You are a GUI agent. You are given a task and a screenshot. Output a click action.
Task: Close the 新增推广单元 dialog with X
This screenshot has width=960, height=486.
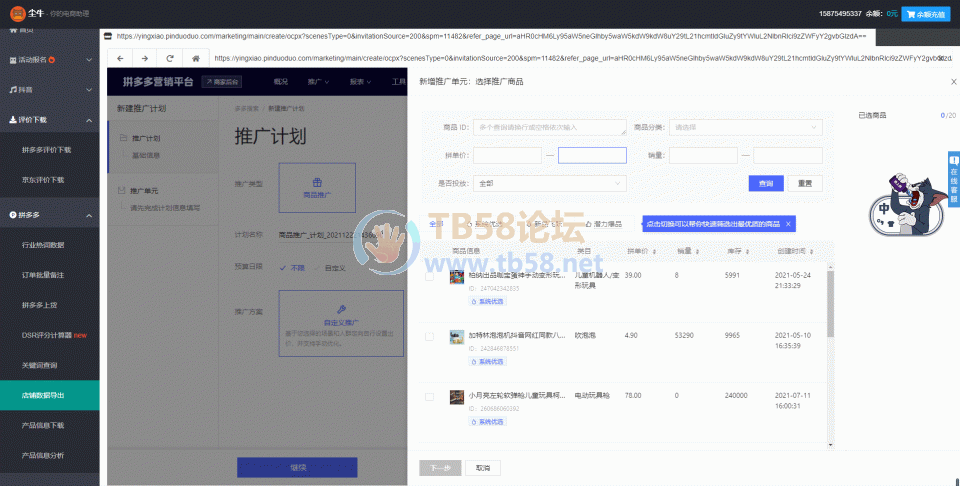click(953, 81)
